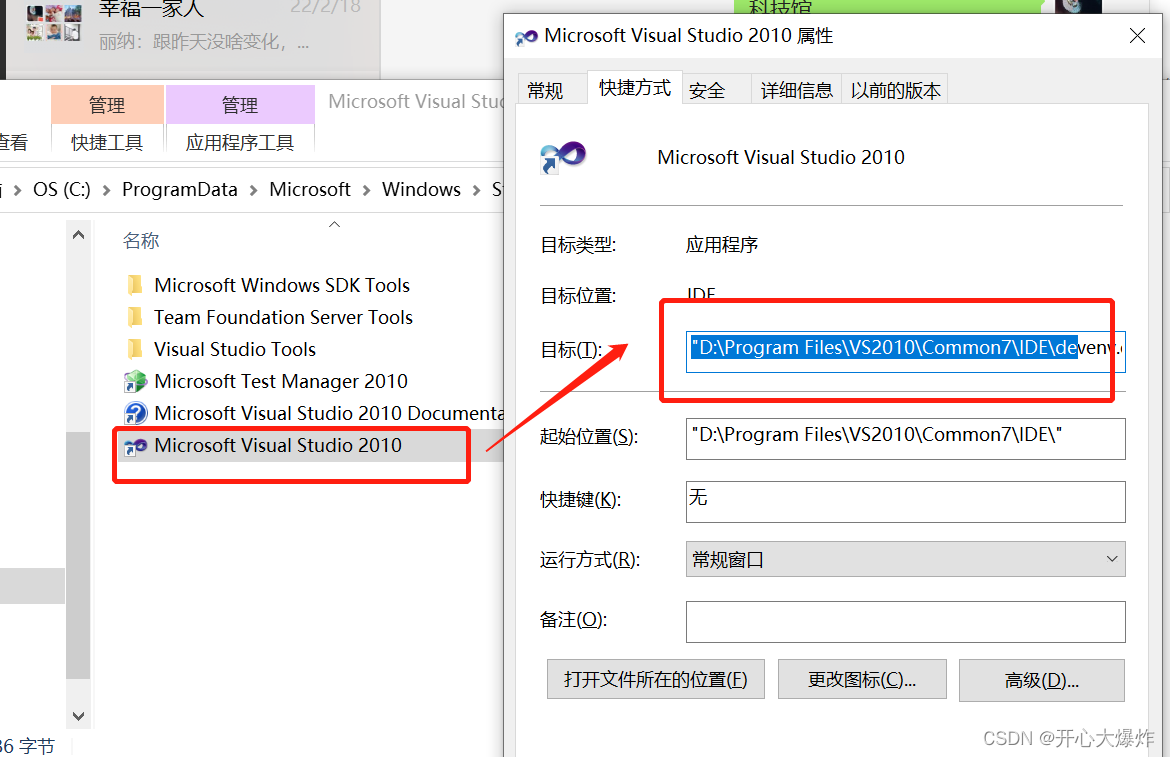This screenshot has width=1170, height=757.
Task: Click the Visual Studio logo in the properties dialog
Action: click(x=563, y=157)
